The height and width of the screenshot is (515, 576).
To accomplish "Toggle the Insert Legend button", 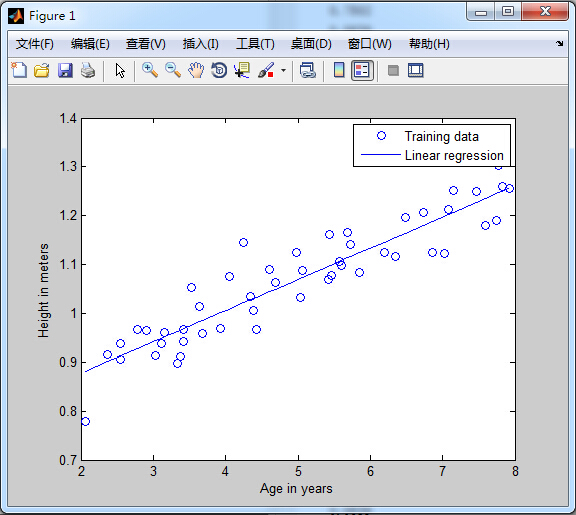I will coord(362,70).
